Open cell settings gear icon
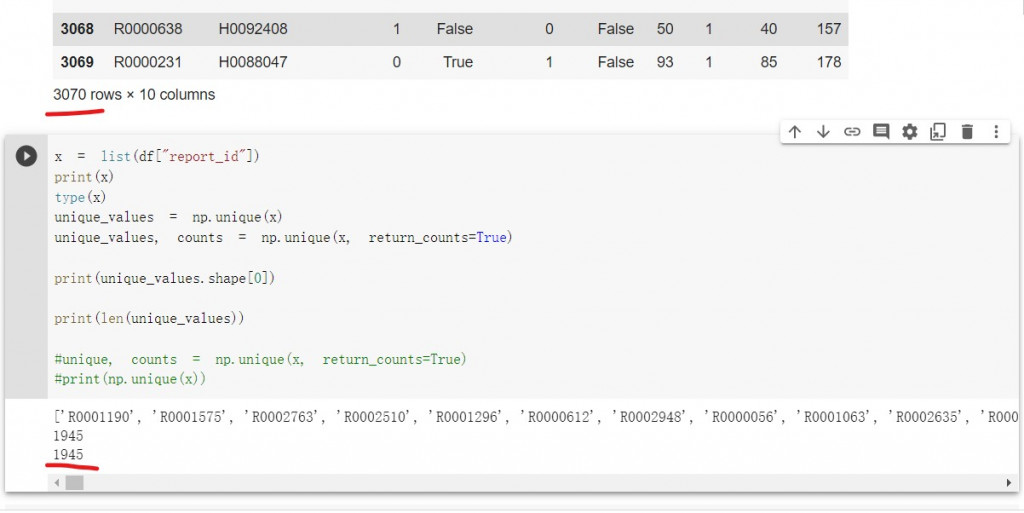1024x513 pixels. pyautogui.click(x=909, y=132)
